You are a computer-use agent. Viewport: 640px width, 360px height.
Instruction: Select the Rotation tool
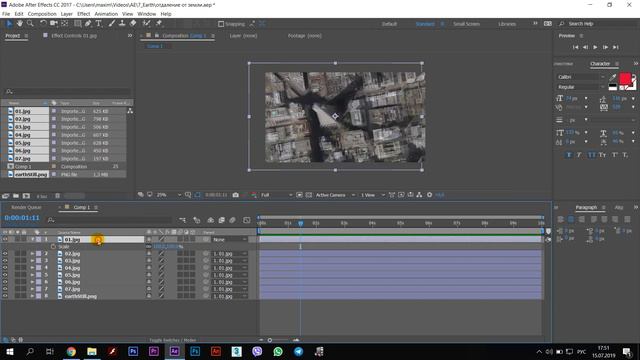(x=43, y=24)
